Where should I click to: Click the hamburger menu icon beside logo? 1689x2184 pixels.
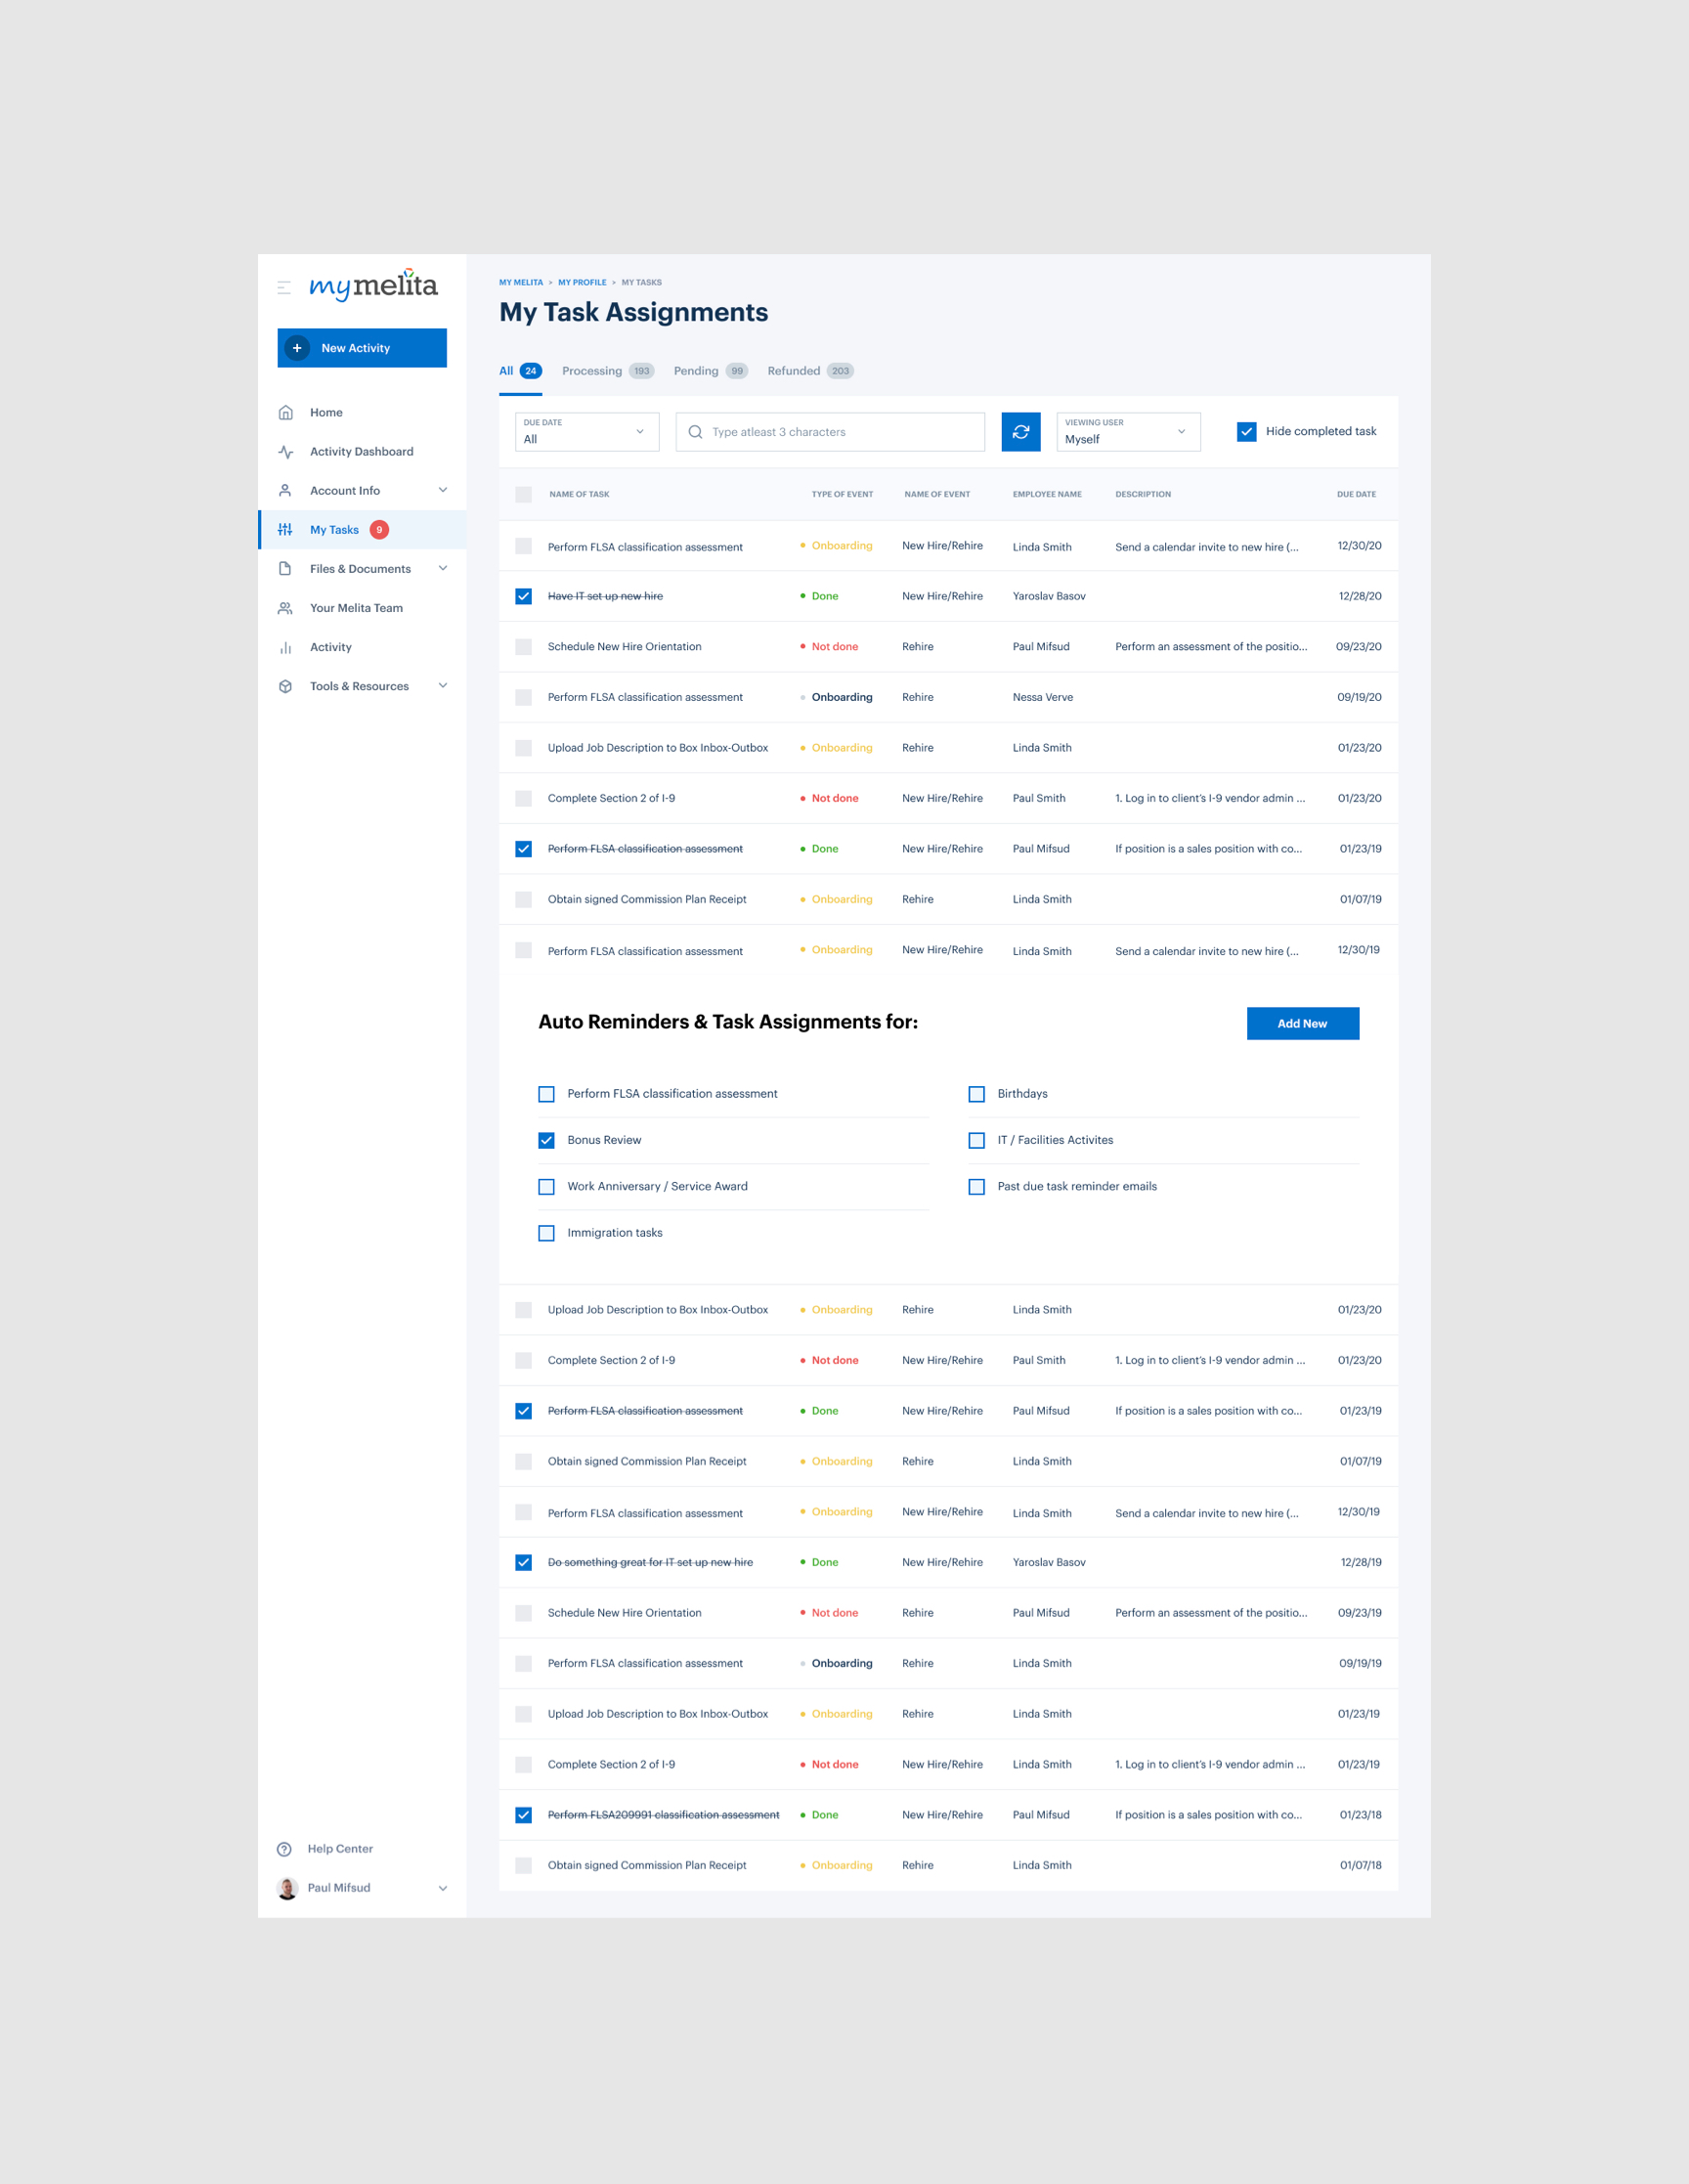coord(284,288)
